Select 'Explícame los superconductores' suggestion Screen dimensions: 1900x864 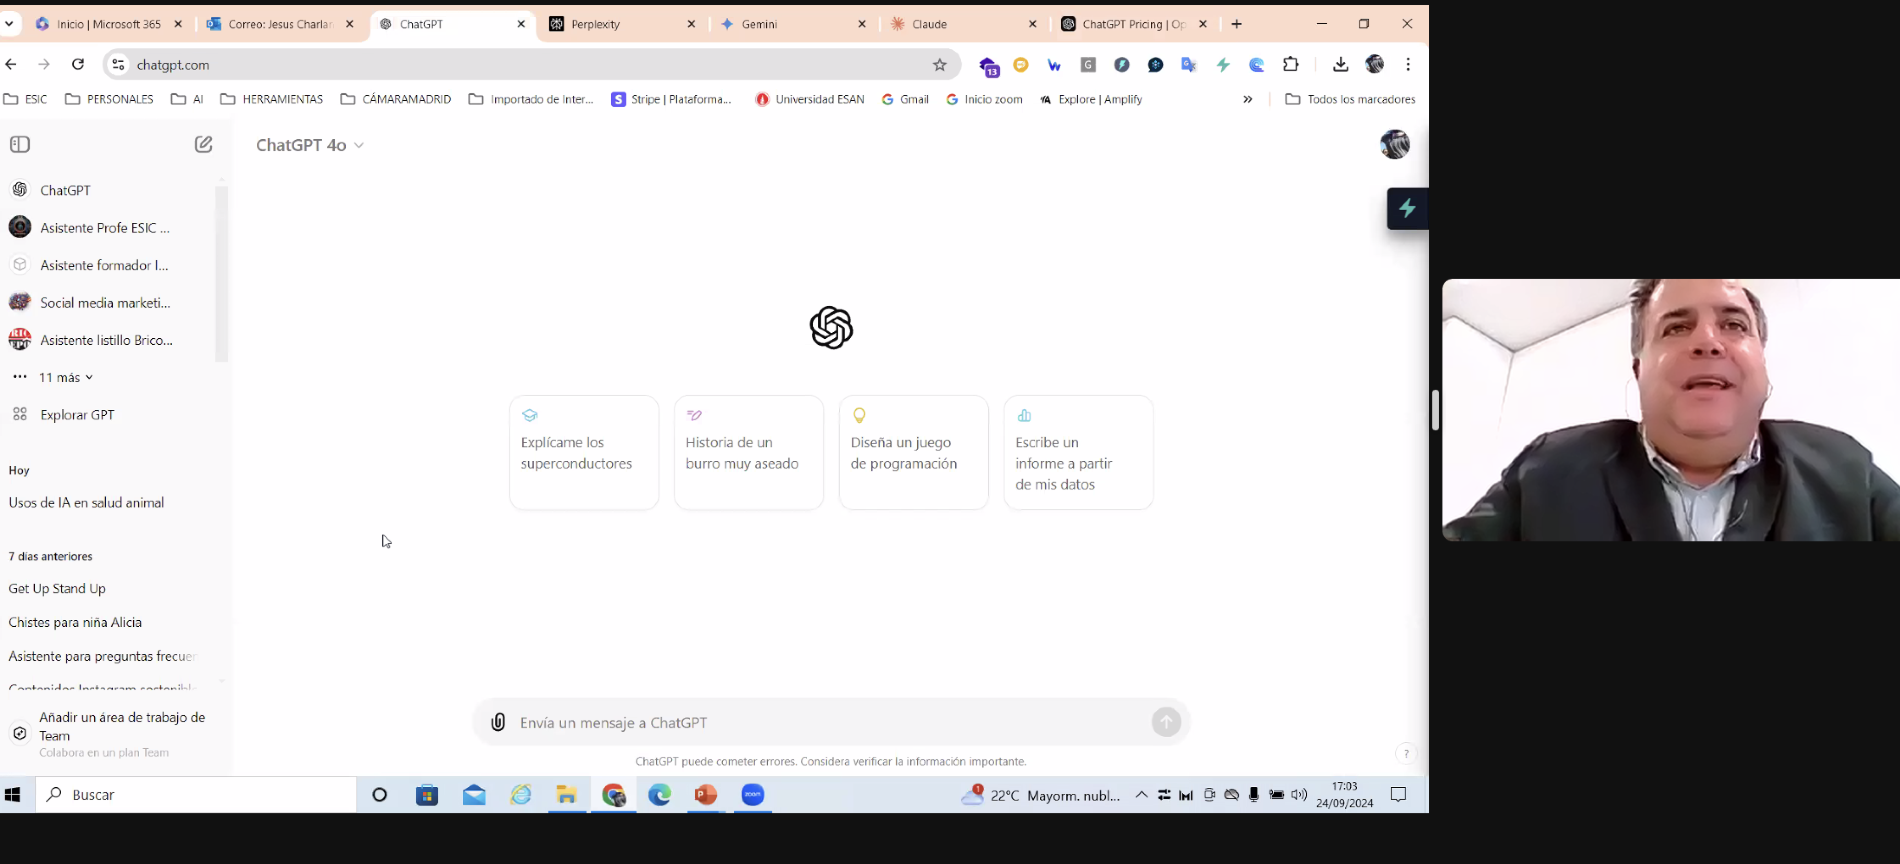(584, 452)
